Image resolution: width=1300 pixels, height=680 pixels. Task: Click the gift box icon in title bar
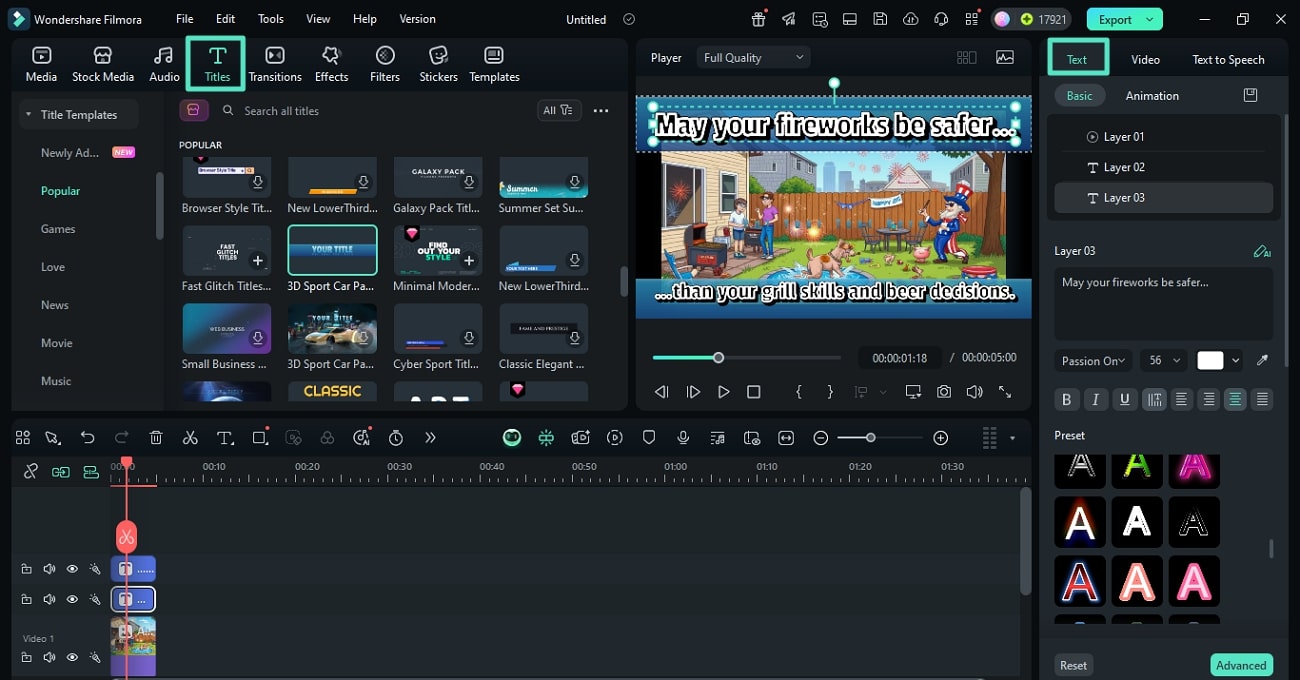(x=759, y=19)
